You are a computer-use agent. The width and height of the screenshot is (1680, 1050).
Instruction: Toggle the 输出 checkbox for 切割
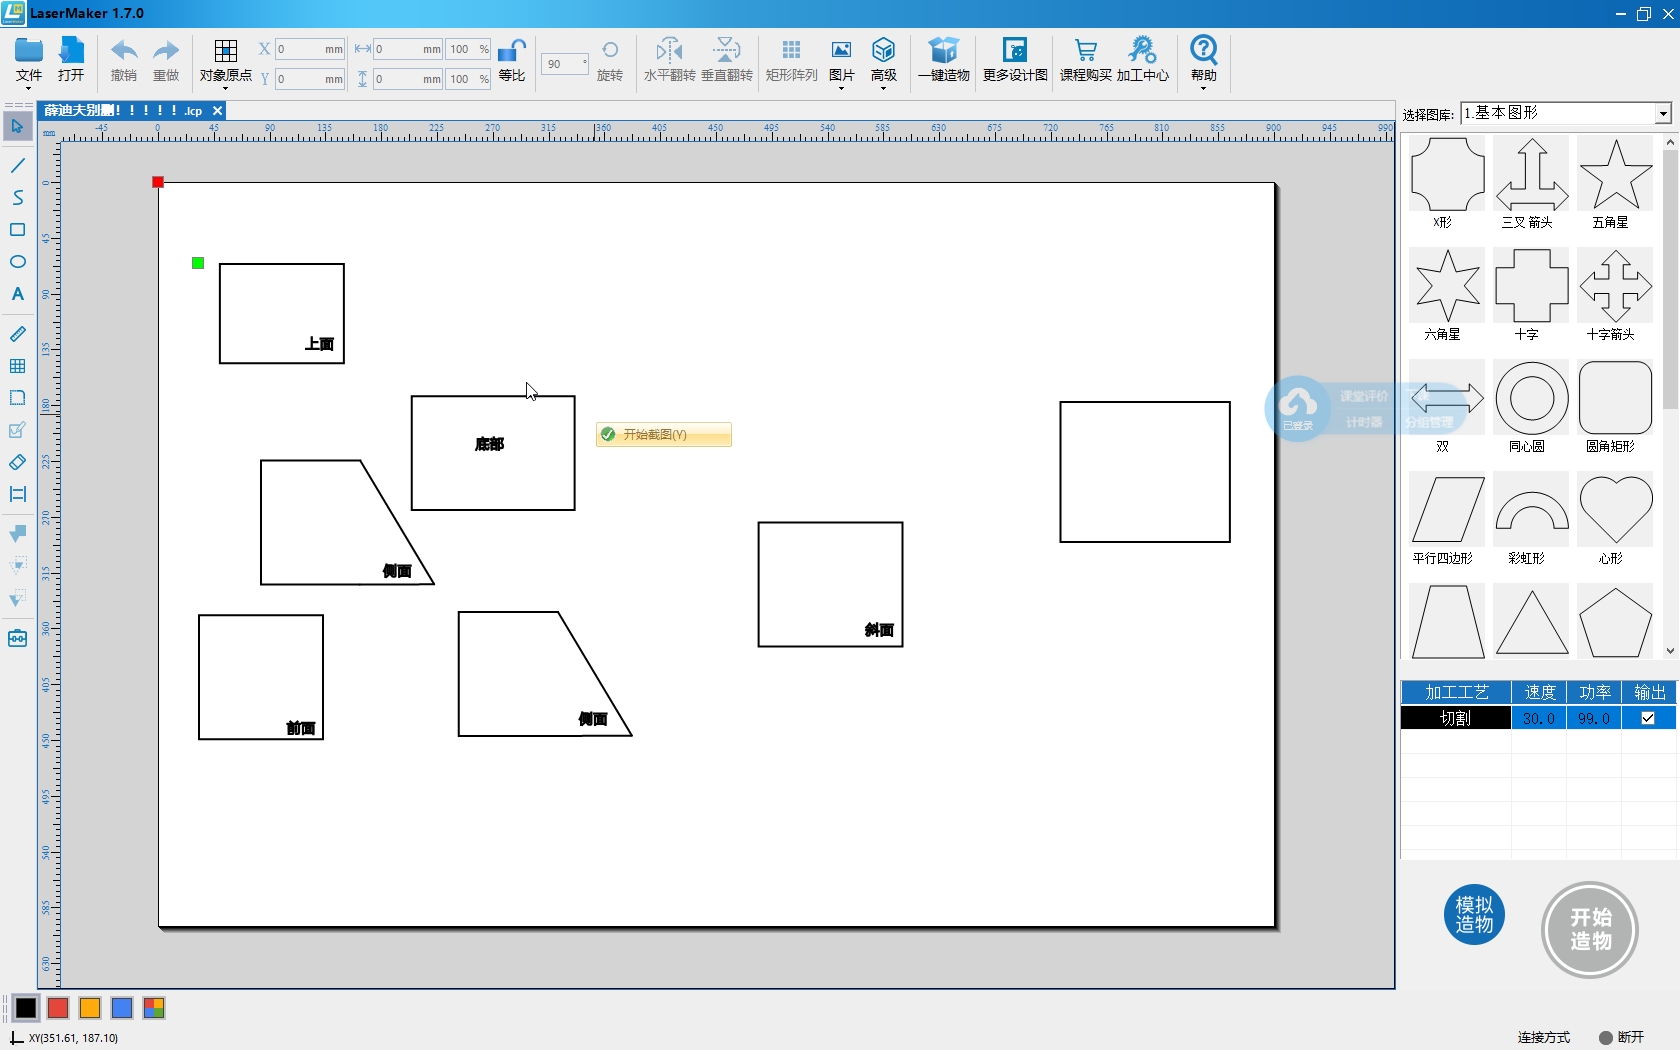pos(1648,718)
